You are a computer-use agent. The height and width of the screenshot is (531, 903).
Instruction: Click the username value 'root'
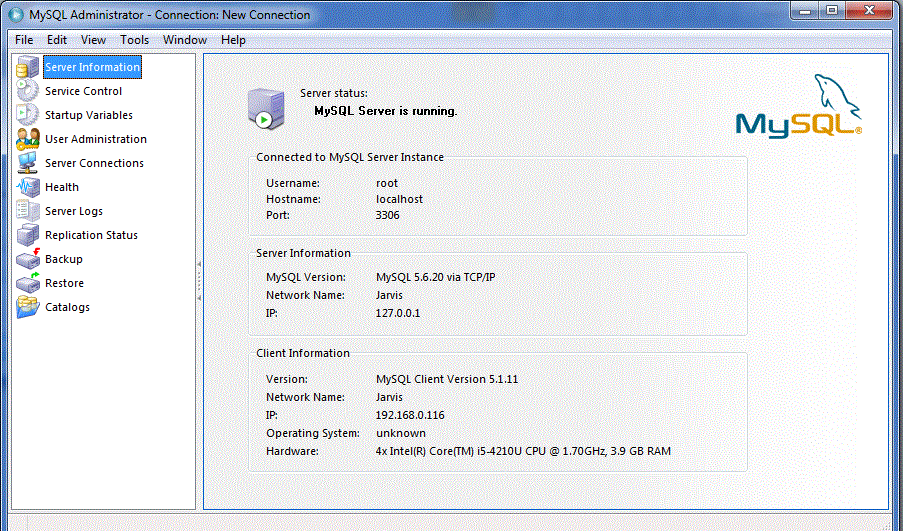[x=386, y=183]
